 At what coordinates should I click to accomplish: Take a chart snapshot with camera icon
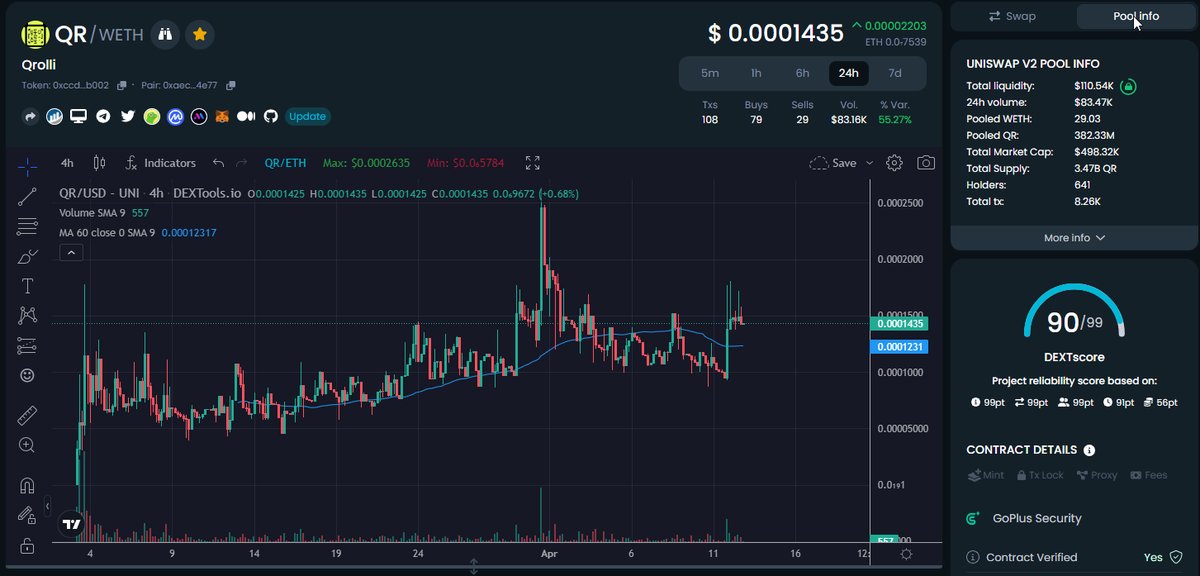[926, 162]
